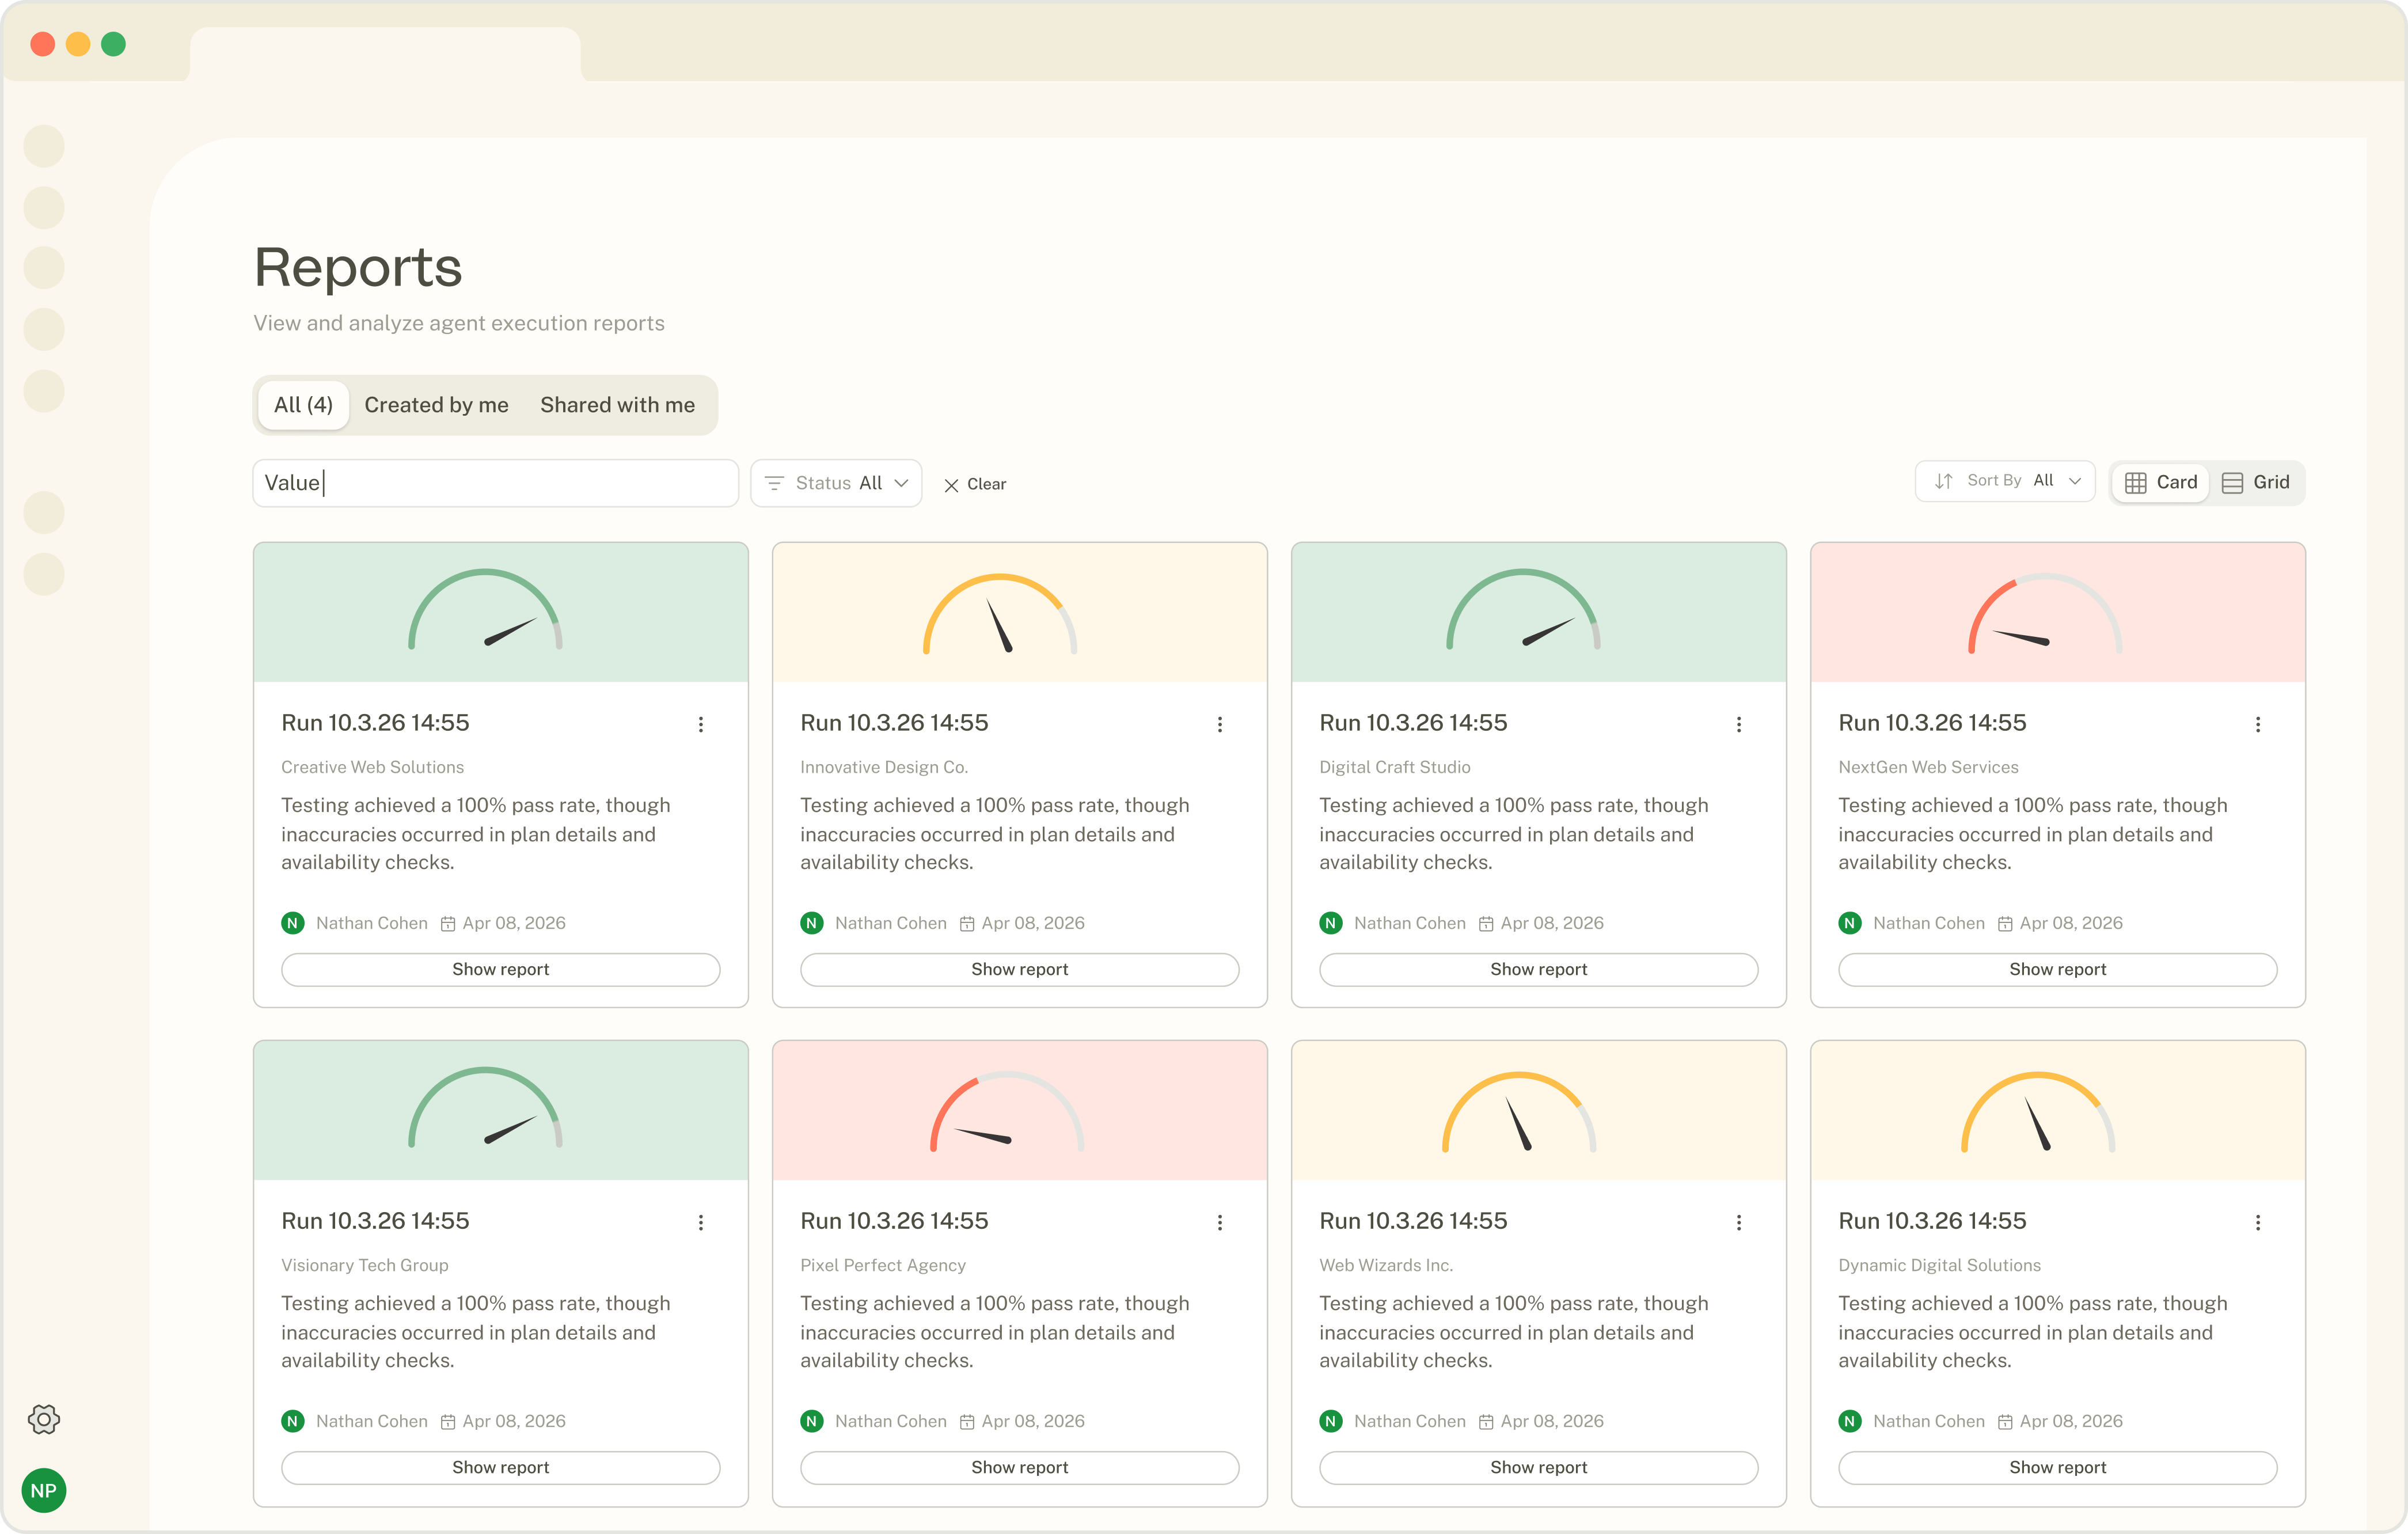Open settings gear in the sidebar
Screen dimensions: 2408x1534
pyautogui.click(x=44, y=1419)
